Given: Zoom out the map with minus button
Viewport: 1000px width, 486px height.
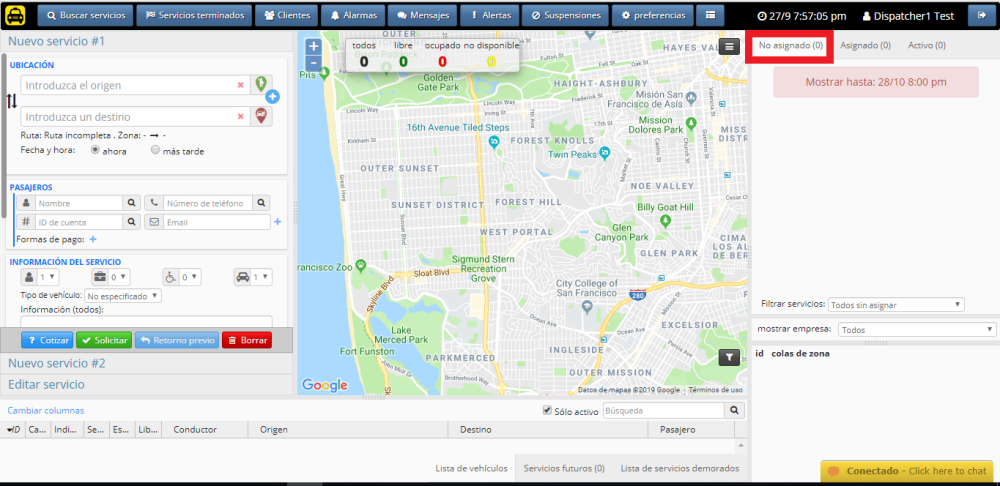Looking at the screenshot, I should [x=313, y=63].
